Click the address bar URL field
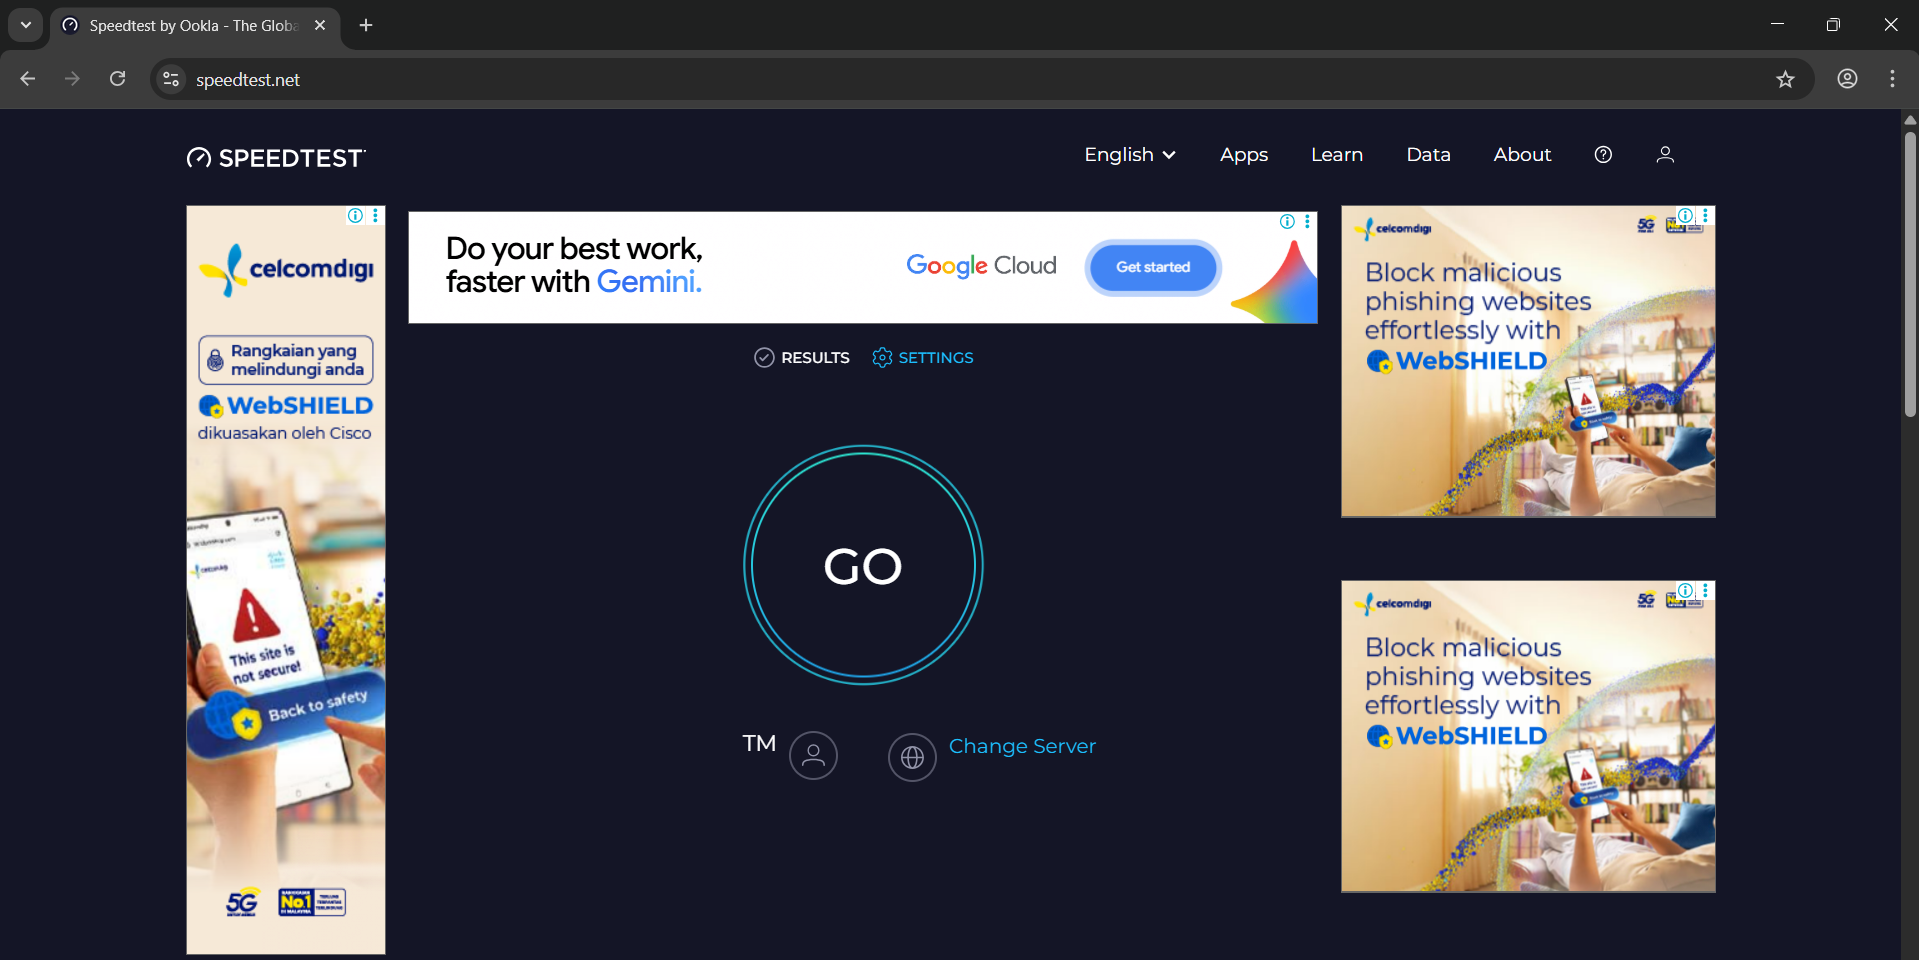The width and height of the screenshot is (1919, 960). click(x=900, y=80)
